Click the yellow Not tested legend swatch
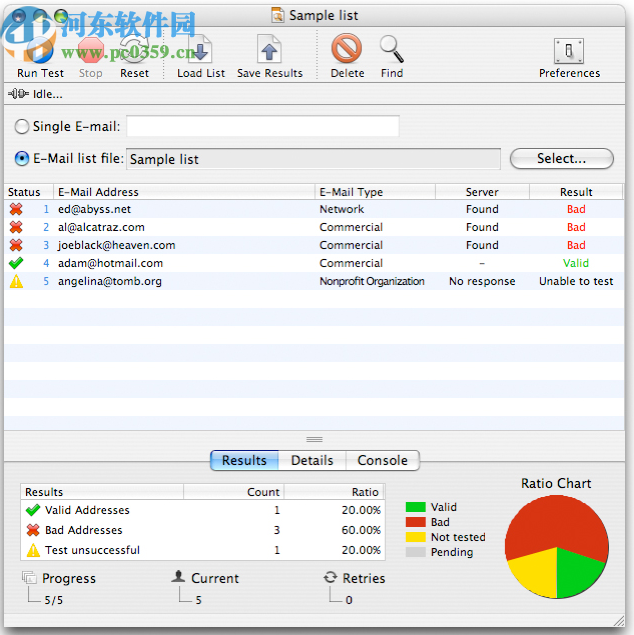The width and height of the screenshot is (634, 635). click(415, 537)
